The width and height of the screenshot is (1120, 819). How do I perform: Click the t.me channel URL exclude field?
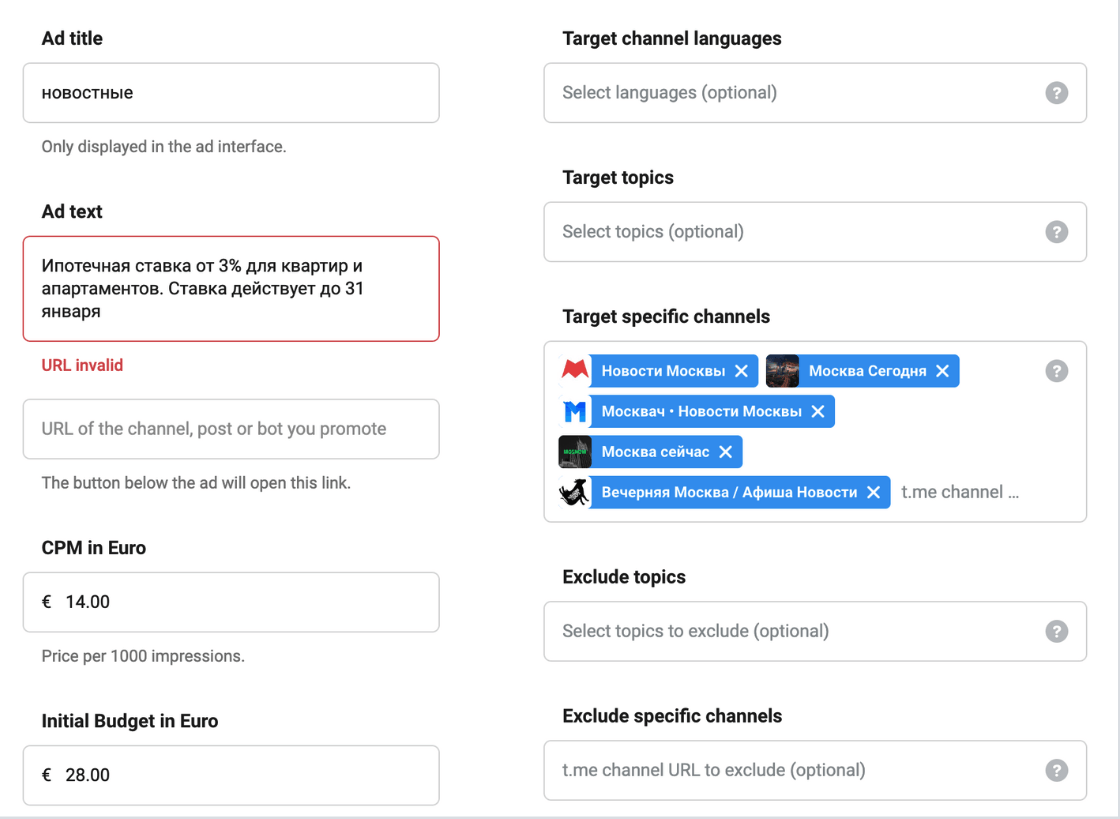tap(790, 770)
